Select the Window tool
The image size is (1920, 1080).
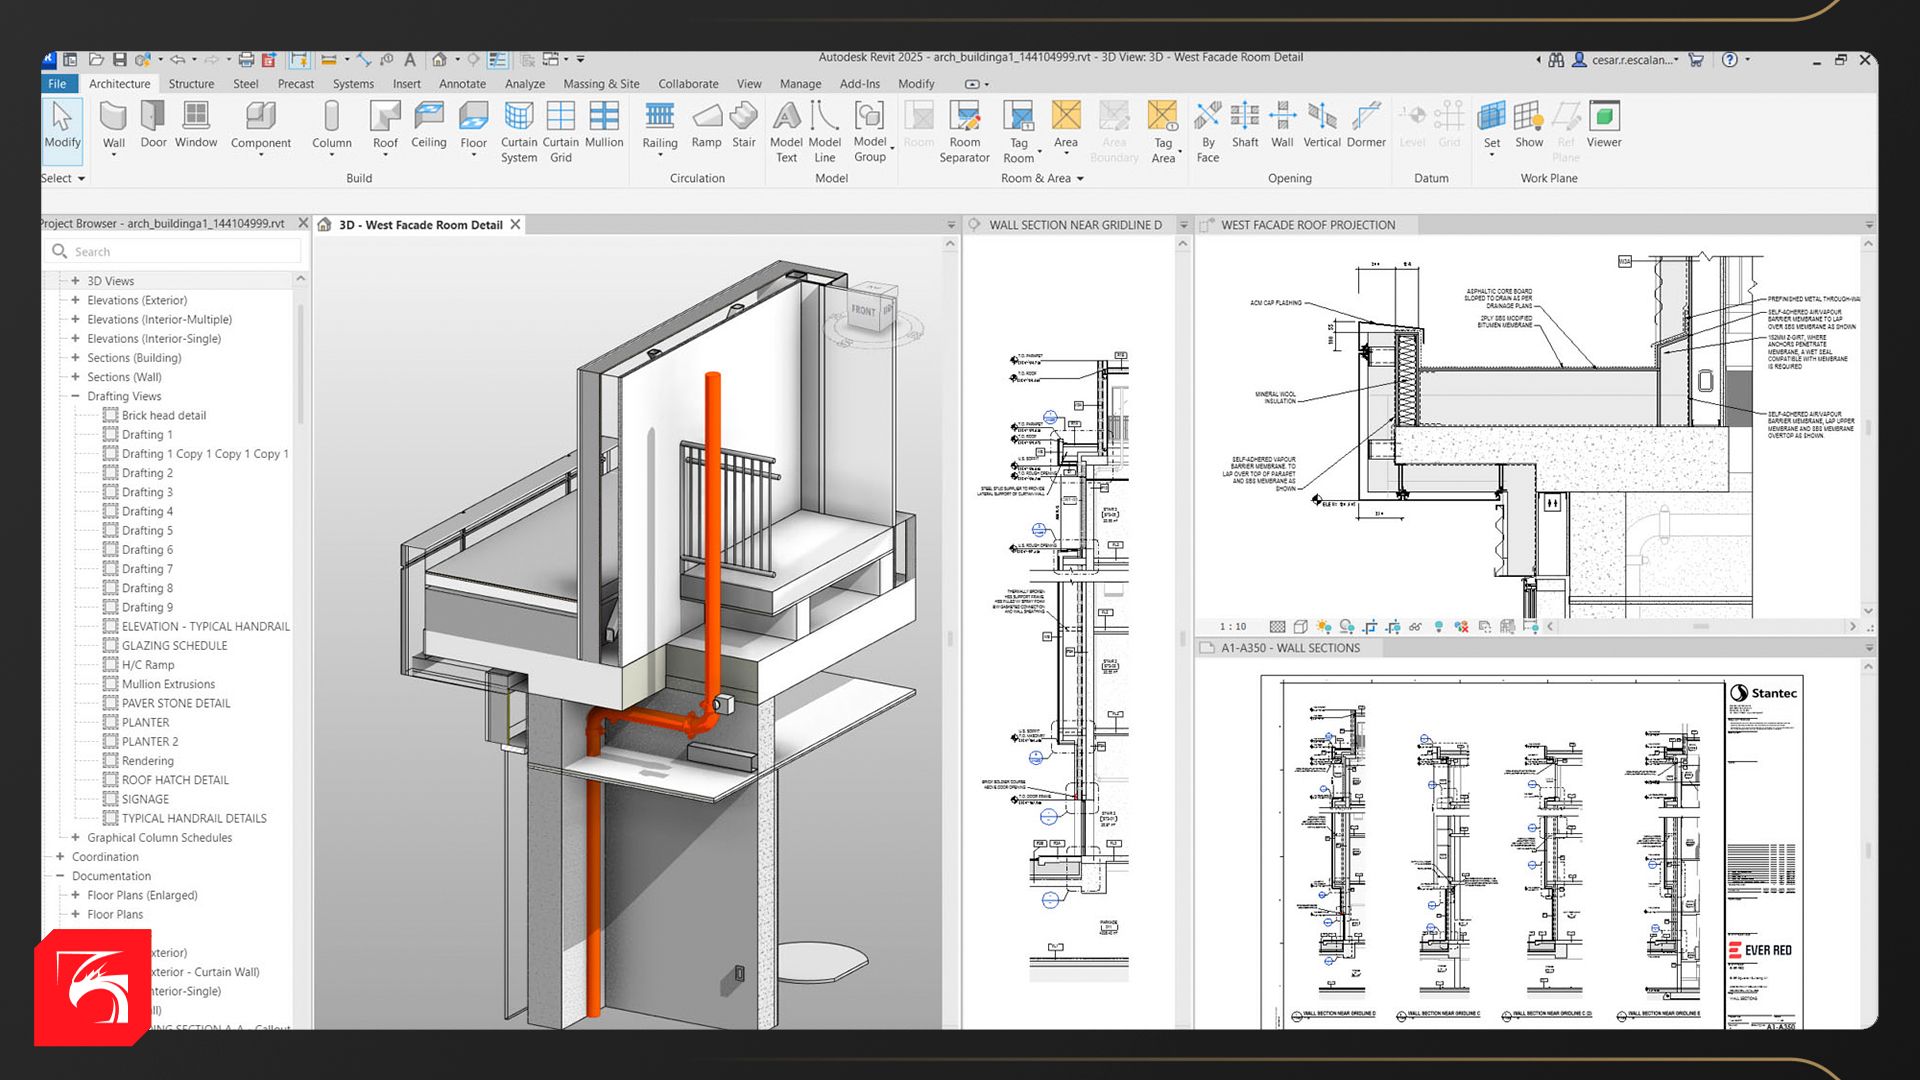pos(196,126)
